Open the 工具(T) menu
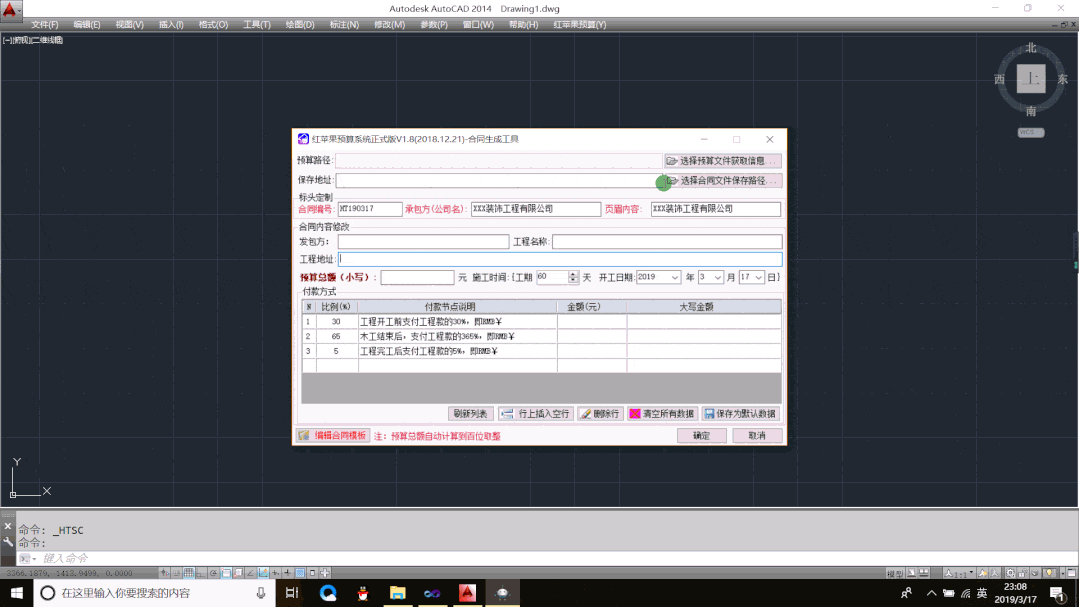 tap(257, 25)
